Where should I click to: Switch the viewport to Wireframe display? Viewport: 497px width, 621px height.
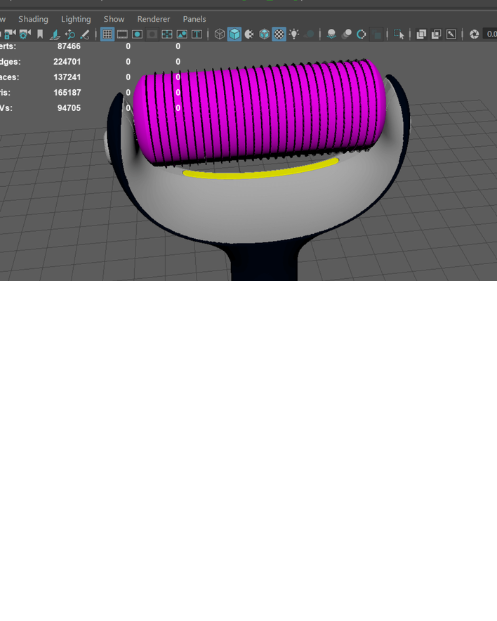tap(219, 34)
